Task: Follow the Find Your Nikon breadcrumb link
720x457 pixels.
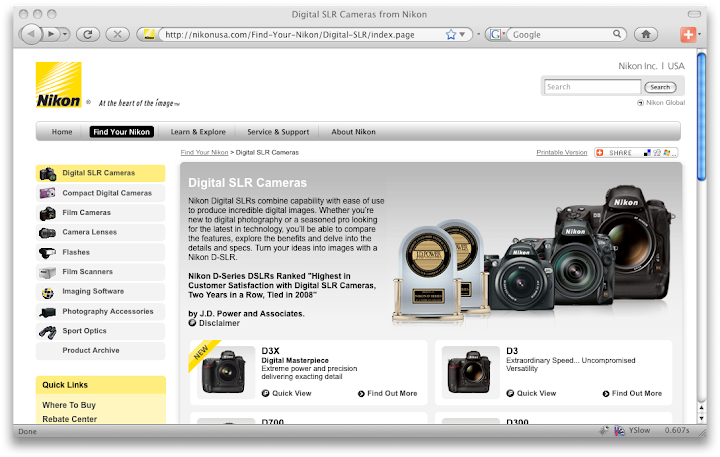Action: pyautogui.click(x=204, y=152)
